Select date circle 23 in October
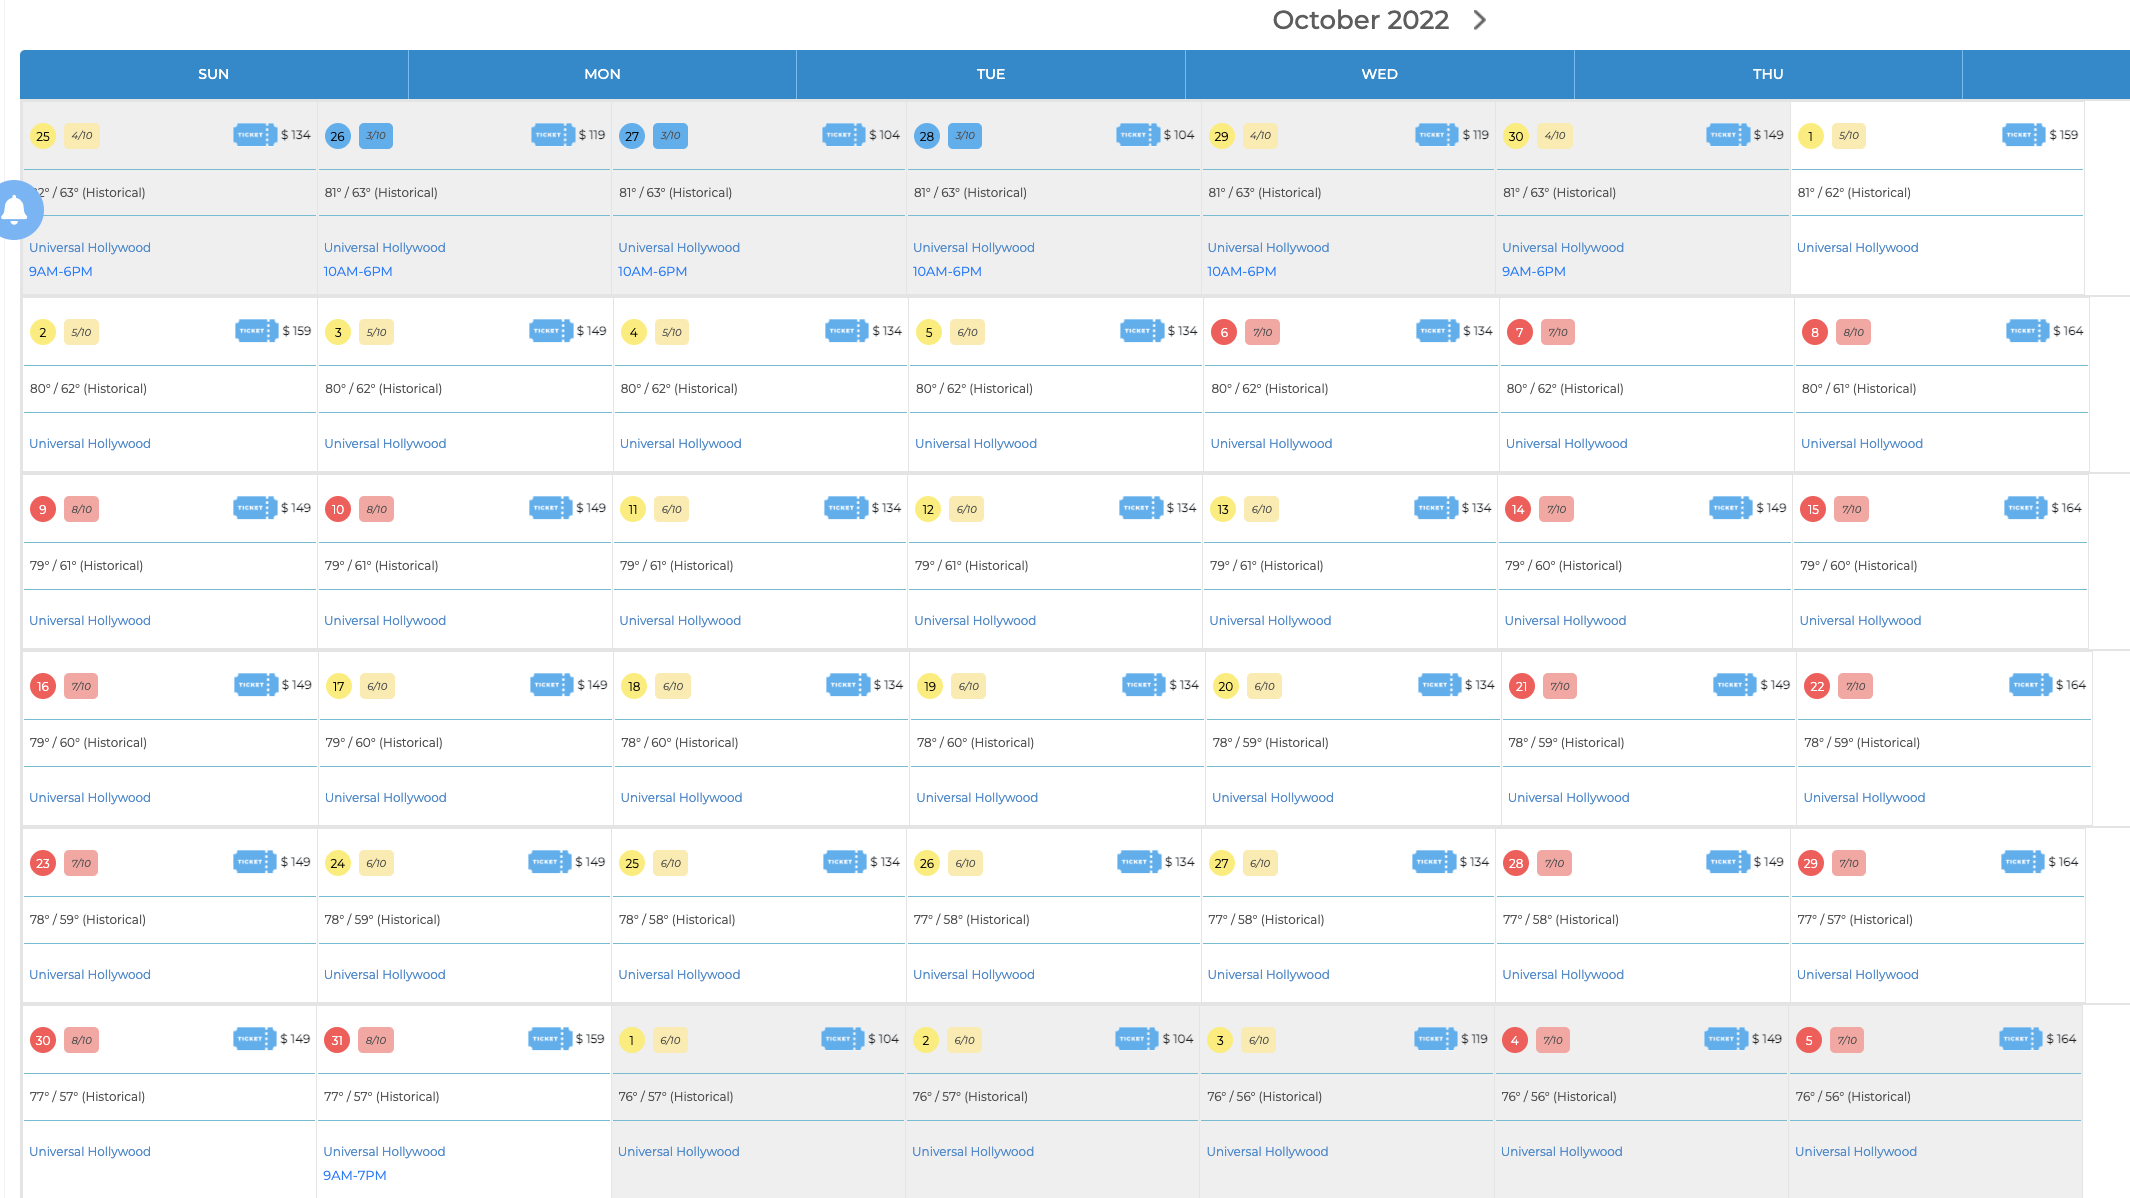 click(43, 863)
